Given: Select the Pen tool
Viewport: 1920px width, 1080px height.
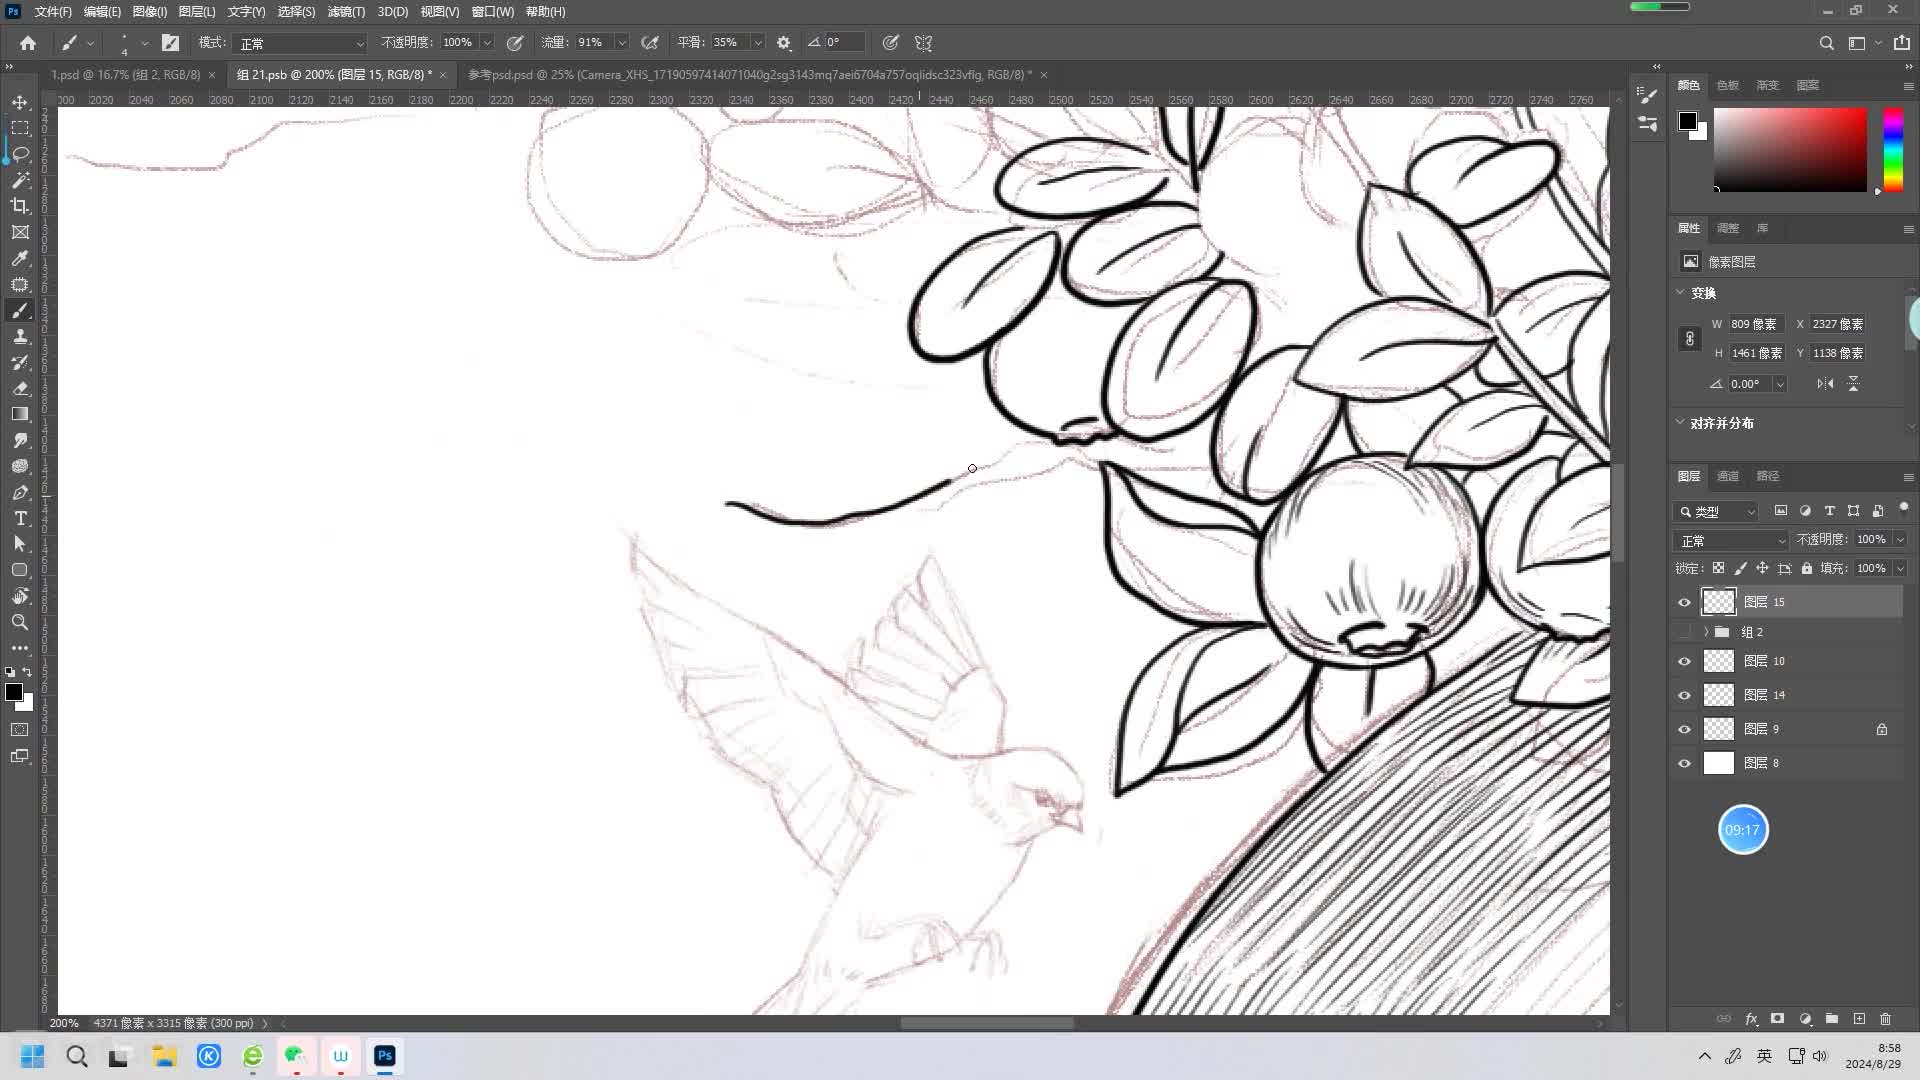Looking at the screenshot, I should (x=20, y=492).
